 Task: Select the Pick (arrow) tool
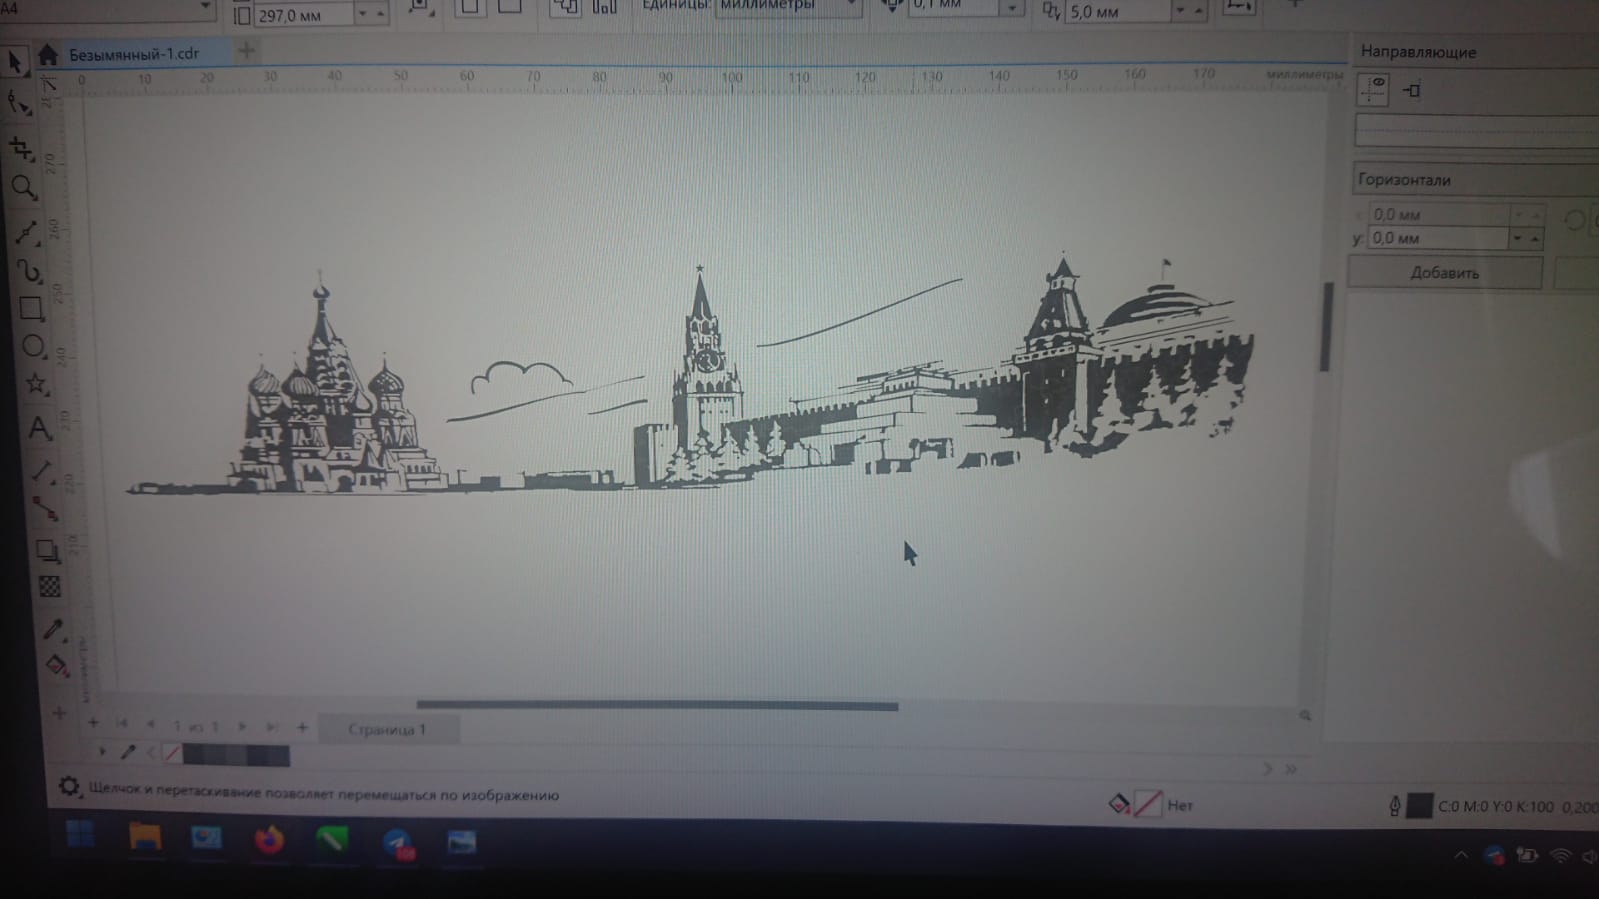click(x=15, y=63)
